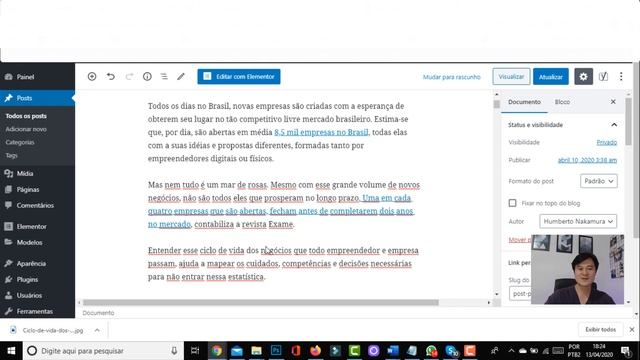Open Word from the taskbar

click(x=393, y=351)
